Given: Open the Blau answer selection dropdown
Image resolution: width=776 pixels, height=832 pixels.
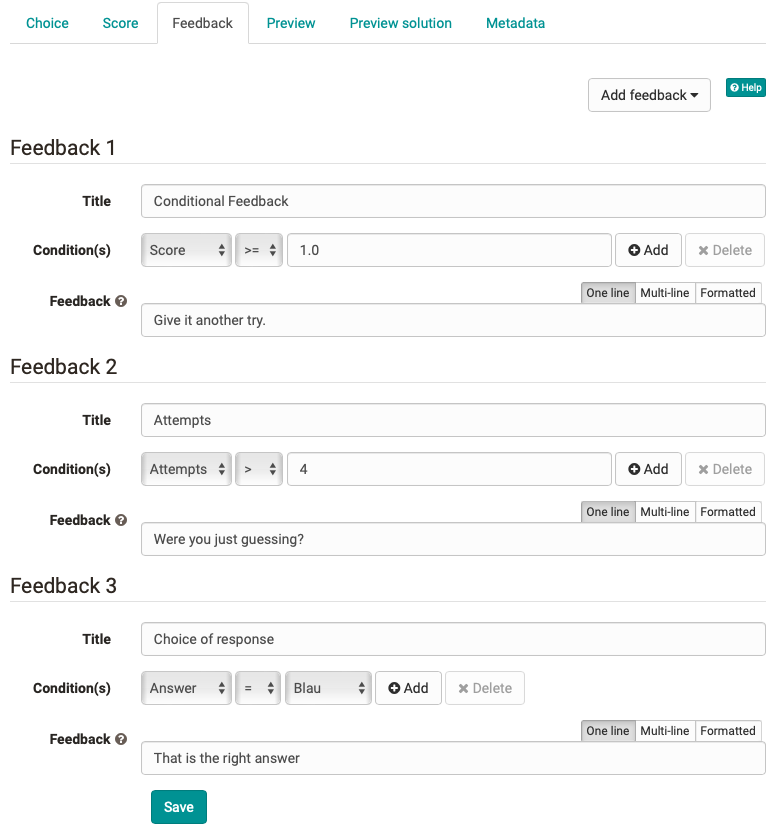Looking at the screenshot, I should 328,688.
